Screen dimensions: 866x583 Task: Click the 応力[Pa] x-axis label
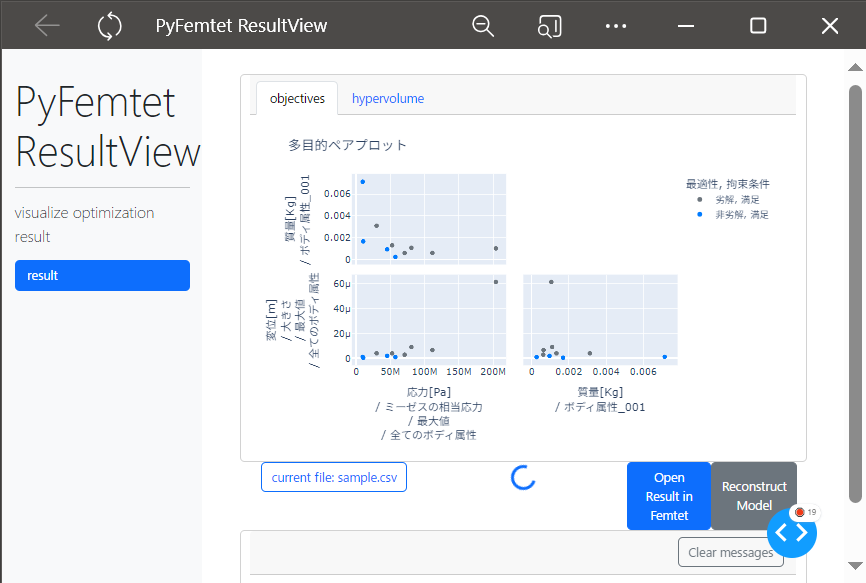[x=429, y=392]
